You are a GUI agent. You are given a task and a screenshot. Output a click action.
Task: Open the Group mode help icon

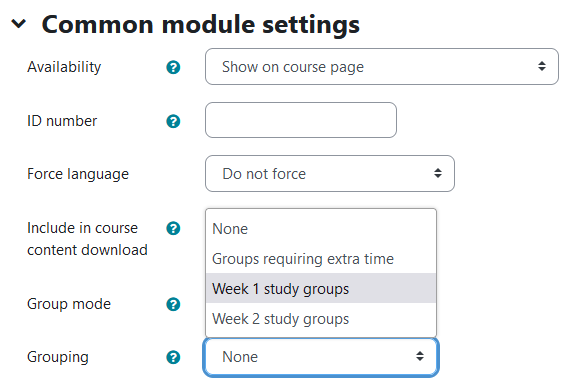click(x=173, y=304)
